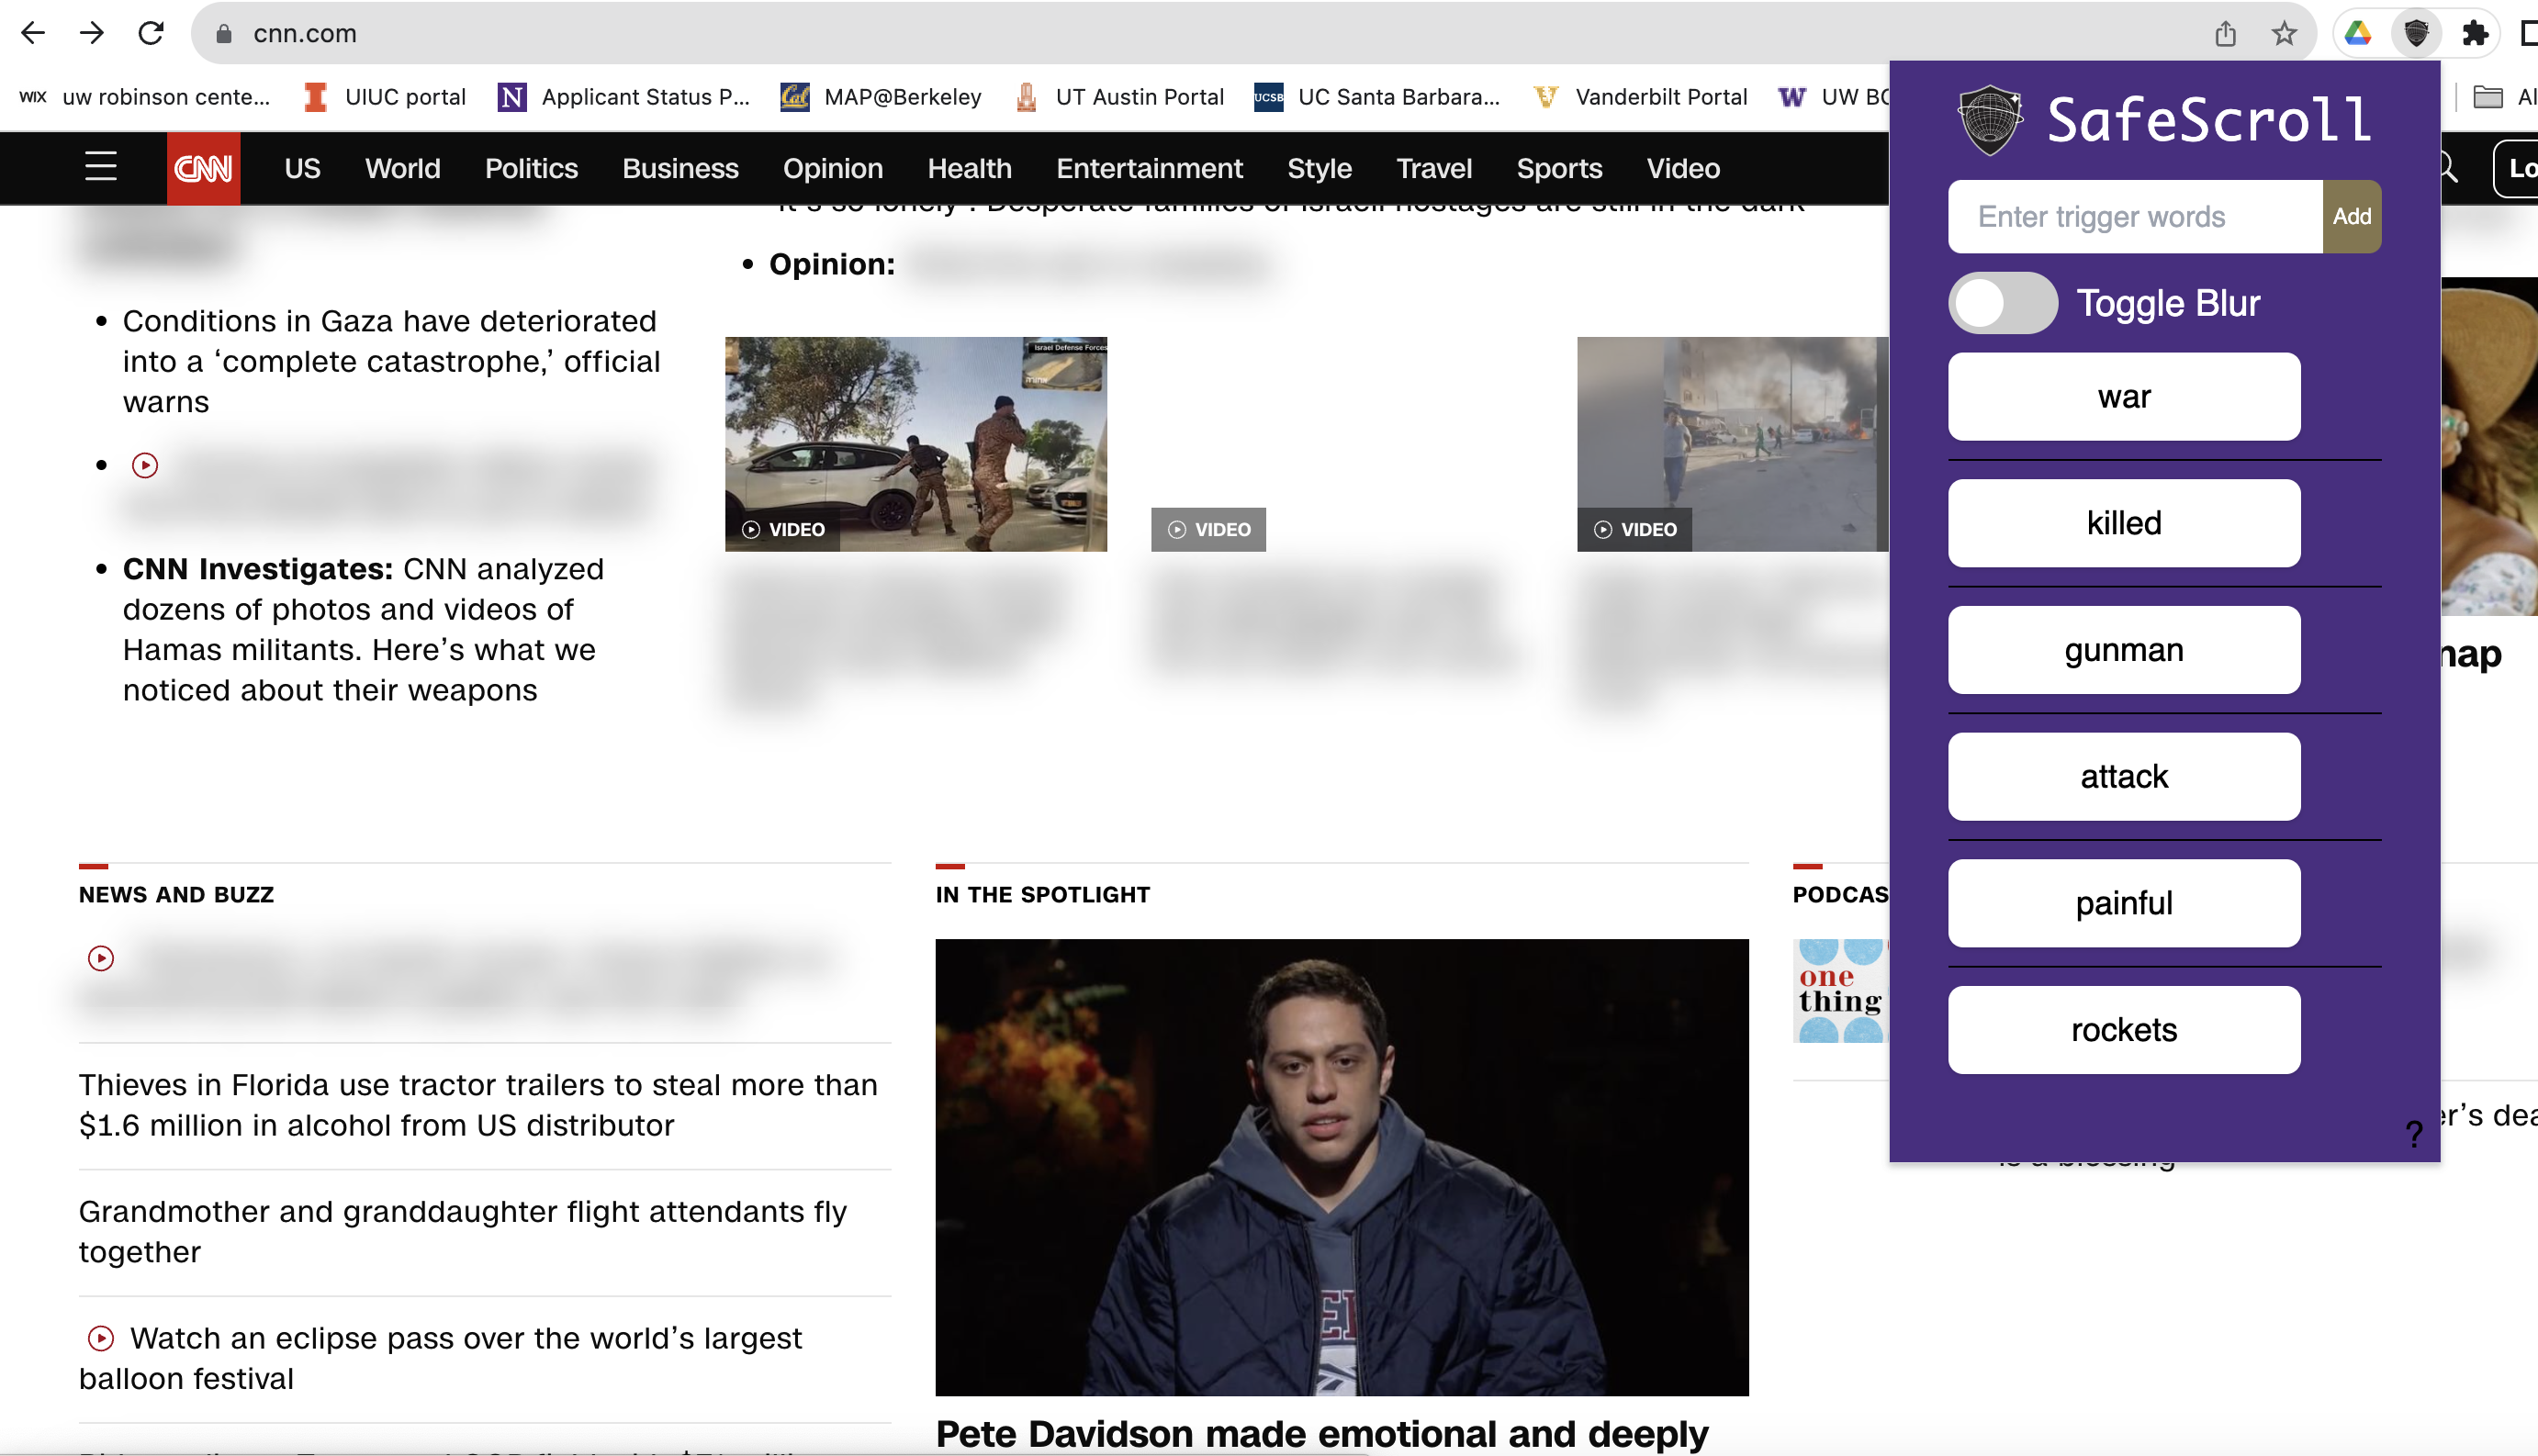This screenshot has width=2538, height=1456.
Task: Remove the 'gunman' trigger word
Action: coord(2123,650)
